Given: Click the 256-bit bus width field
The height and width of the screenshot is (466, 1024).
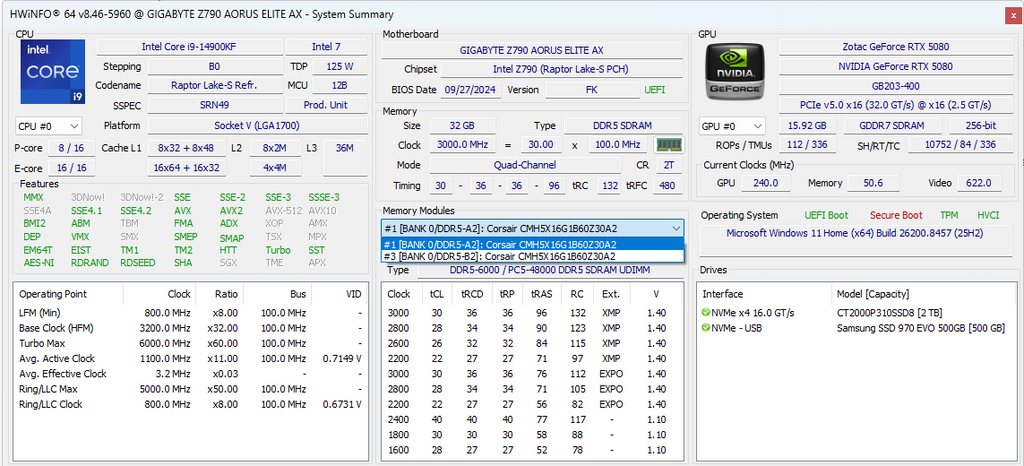Looking at the screenshot, I should [981, 126].
